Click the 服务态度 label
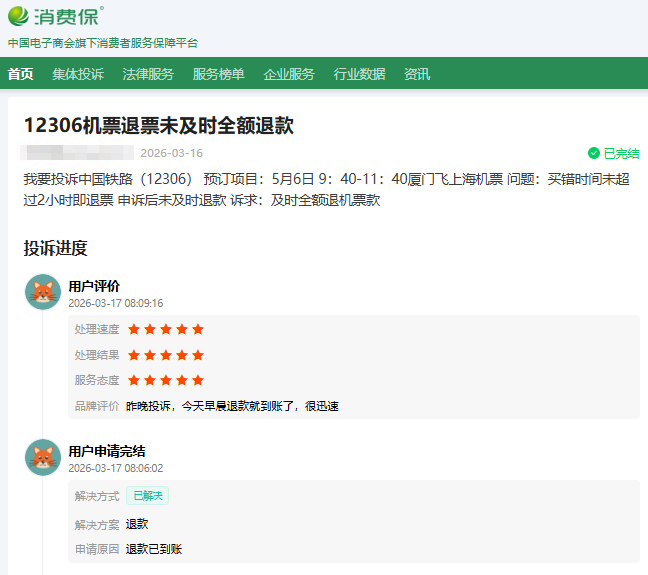 [97, 380]
